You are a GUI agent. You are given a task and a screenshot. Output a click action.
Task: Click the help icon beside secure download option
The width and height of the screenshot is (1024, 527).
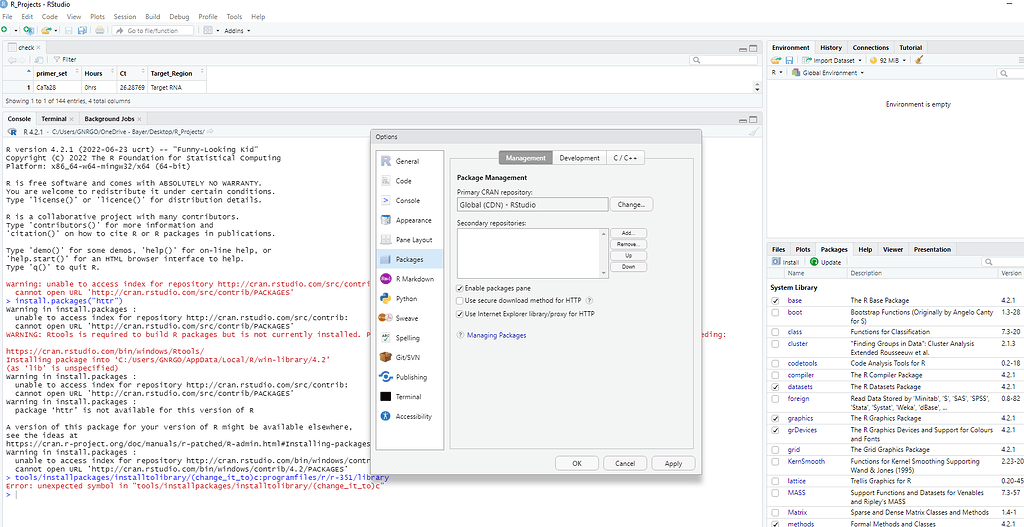click(589, 300)
